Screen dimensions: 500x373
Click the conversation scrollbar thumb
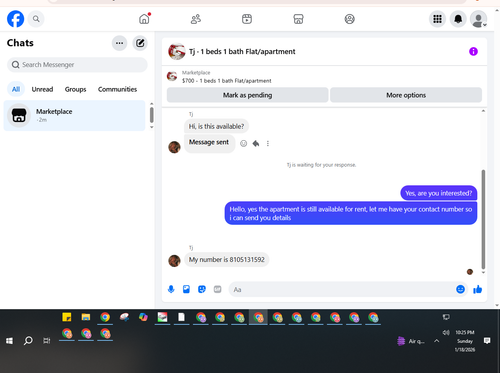click(483, 219)
